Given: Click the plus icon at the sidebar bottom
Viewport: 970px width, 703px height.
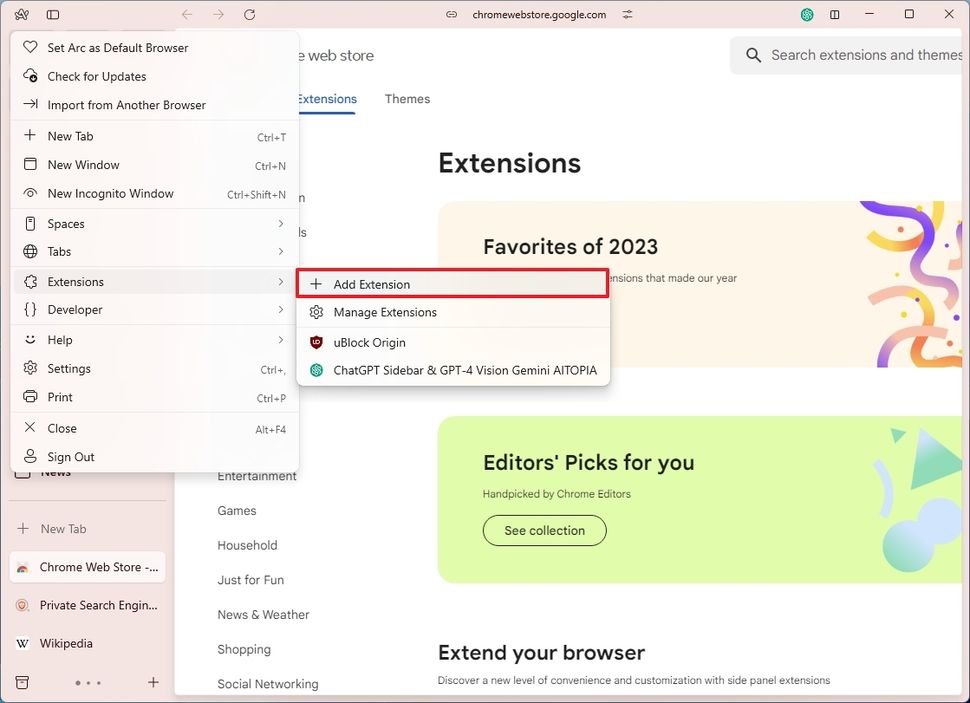Looking at the screenshot, I should [153, 682].
